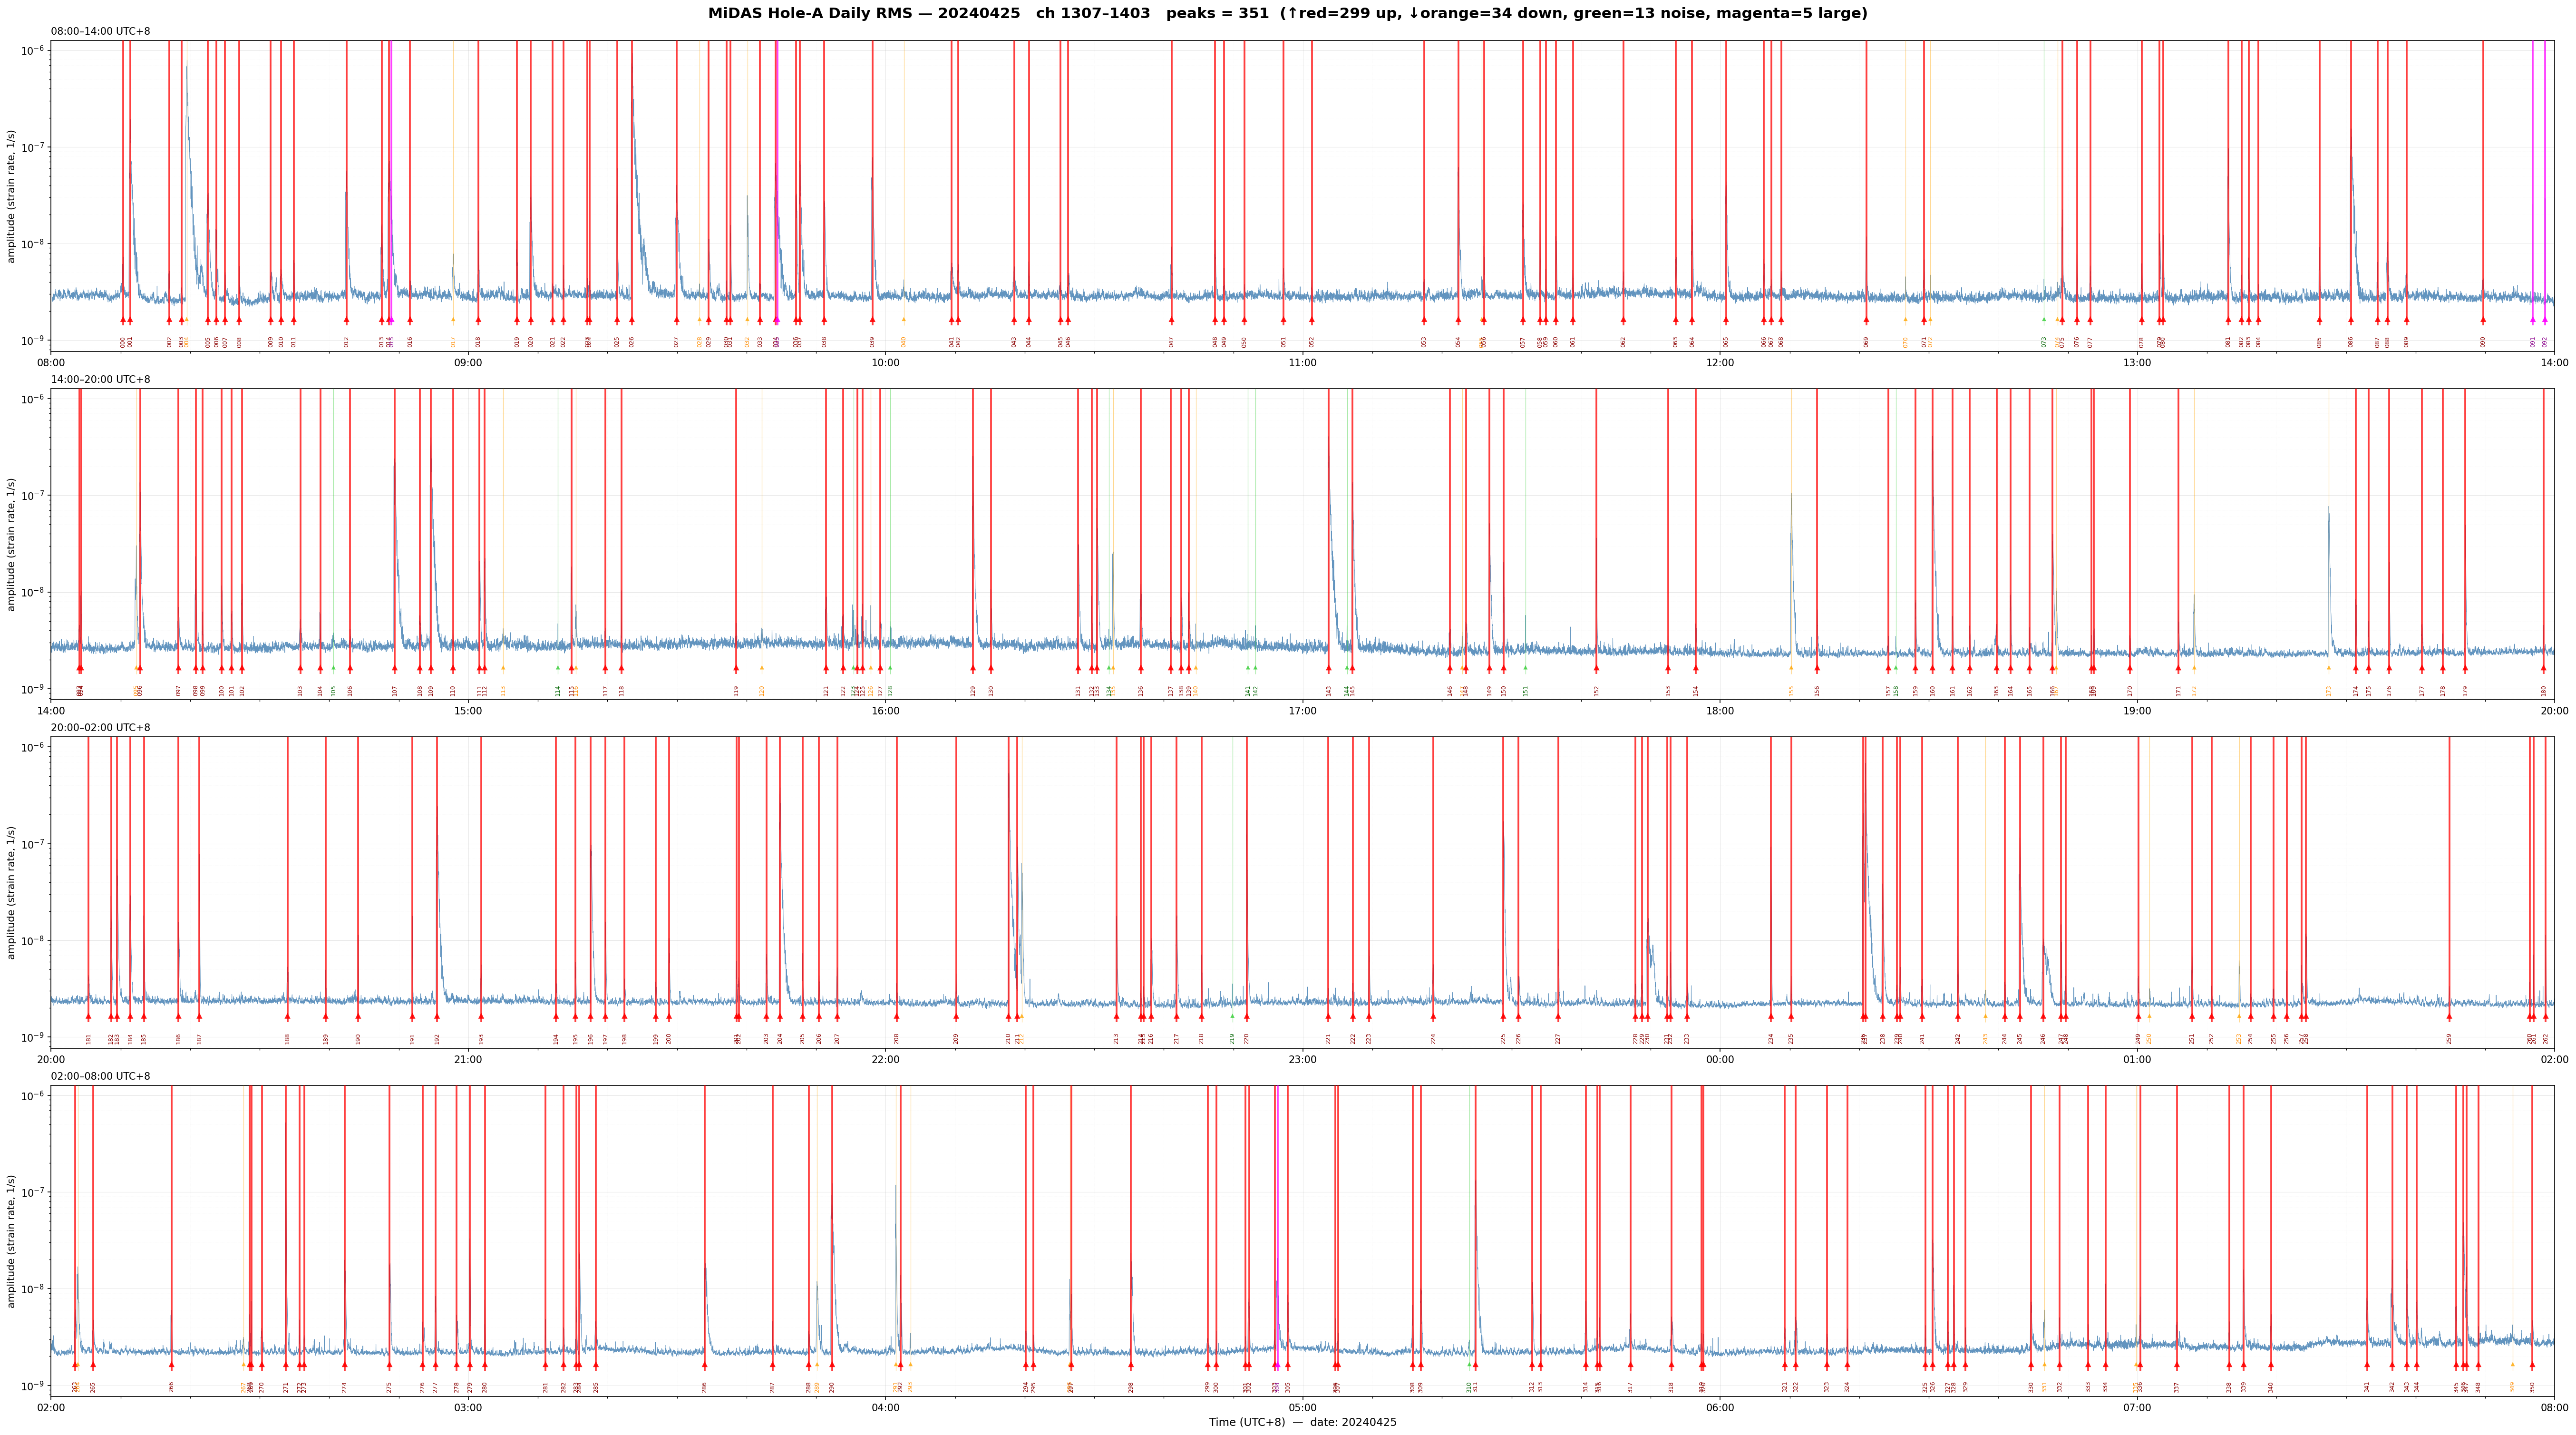Screen dimensions: 2576x1435
Task: Click the 10⁻⁷ tick in the 08:00–14:00 panel
Action: click(x=33, y=147)
